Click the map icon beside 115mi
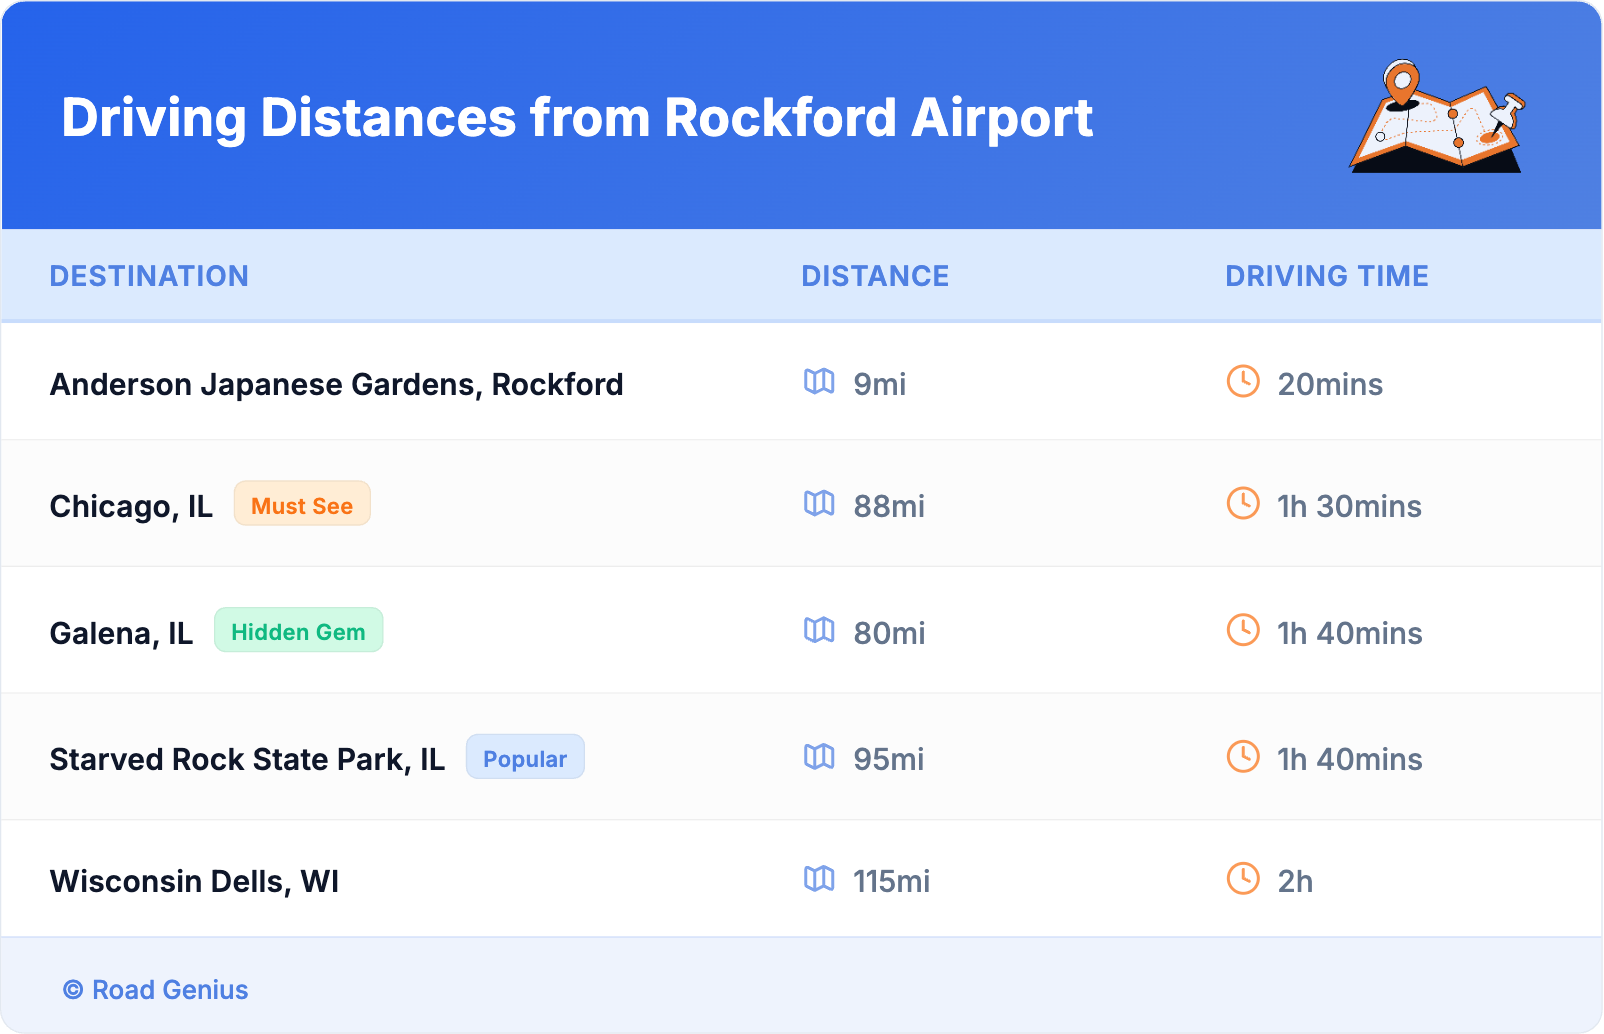1604x1034 pixels. pyautogui.click(x=819, y=879)
